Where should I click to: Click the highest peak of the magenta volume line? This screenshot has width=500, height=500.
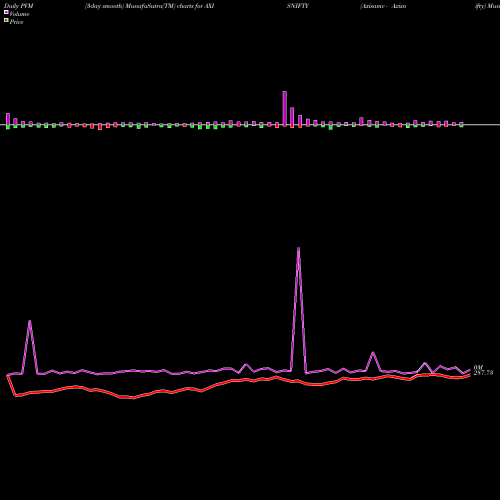(x=298, y=248)
